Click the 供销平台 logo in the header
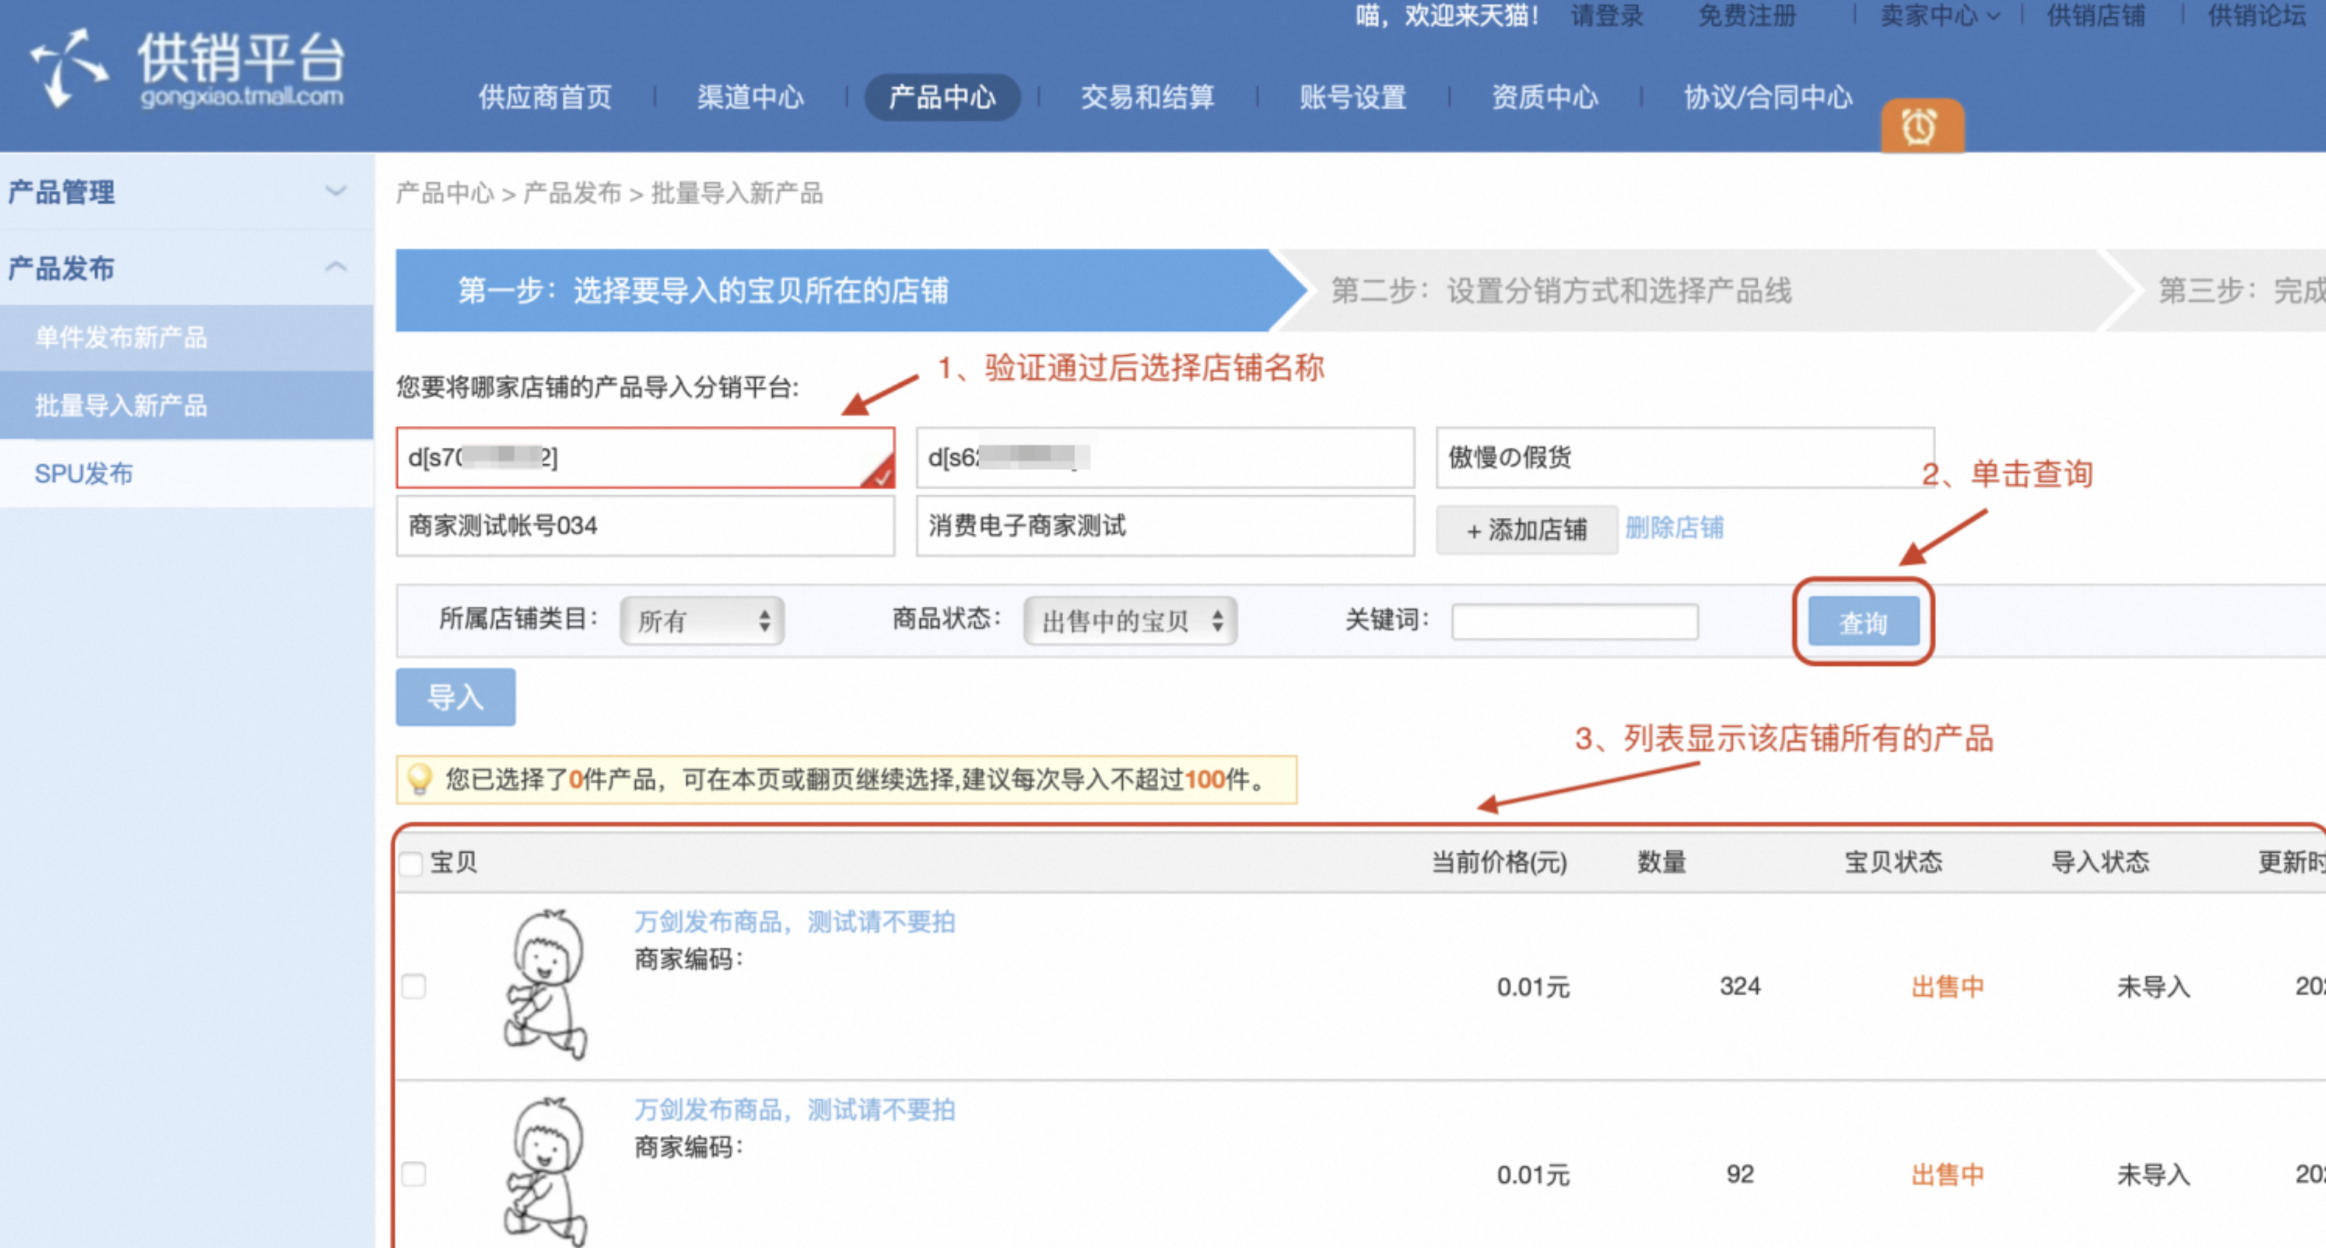The image size is (2326, 1248). (188, 68)
